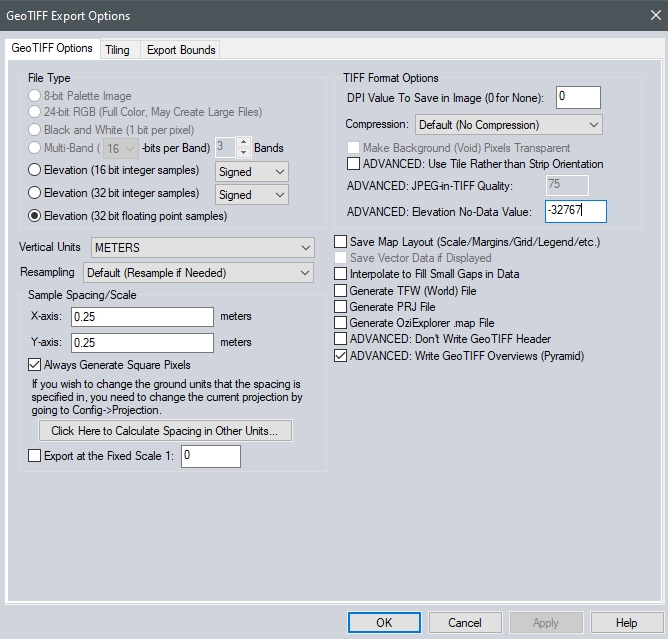668x639 pixels.
Task: Check Export at the Fixed Scale
Action: pos(36,456)
